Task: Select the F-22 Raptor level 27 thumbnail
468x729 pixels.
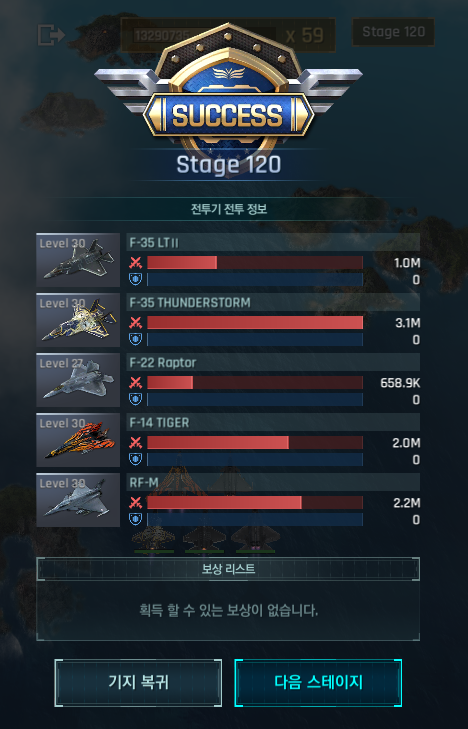Action: pos(78,380)
